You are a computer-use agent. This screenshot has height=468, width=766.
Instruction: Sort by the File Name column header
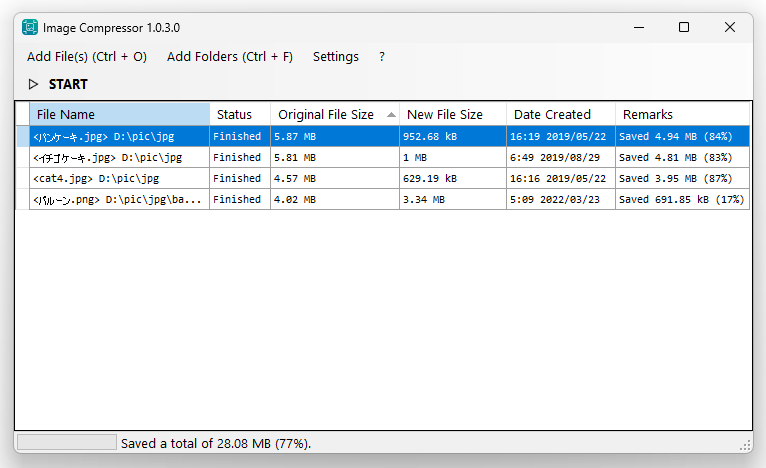click(120, 114)
